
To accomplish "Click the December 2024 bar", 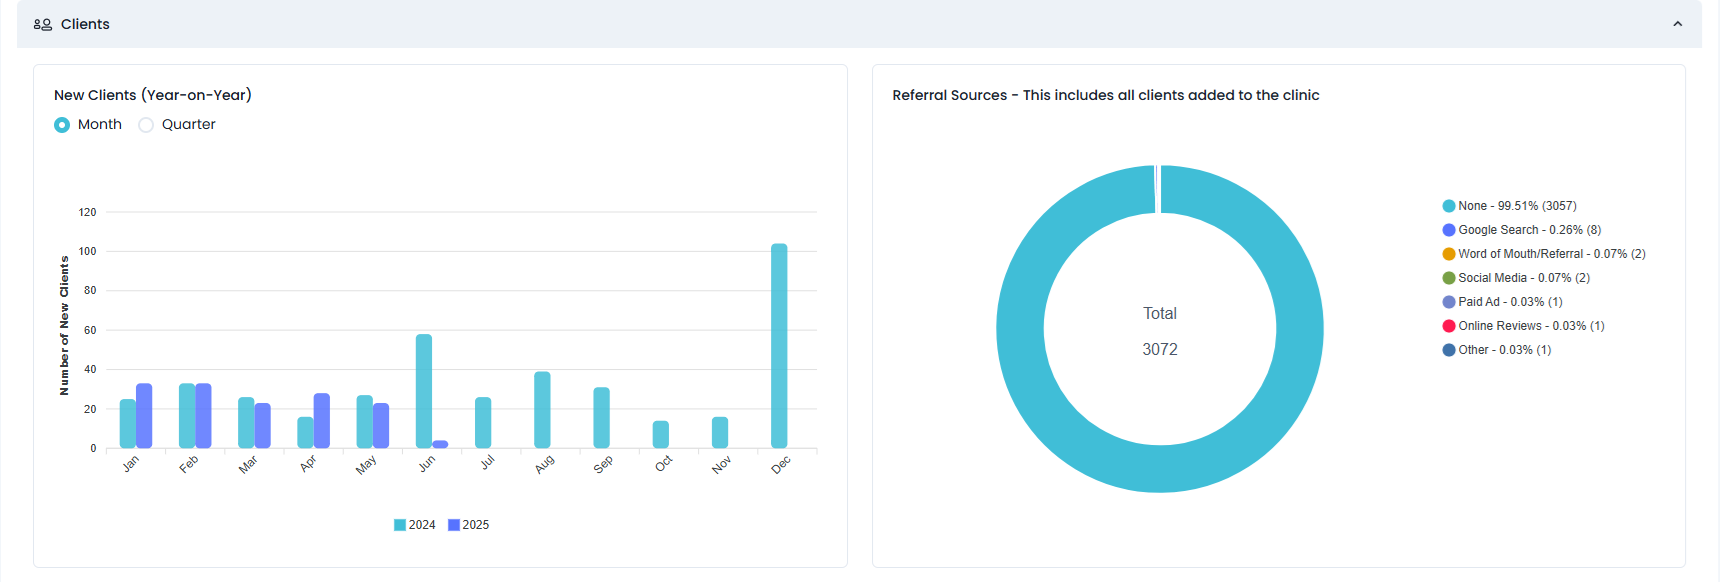I will coord(779,346).
